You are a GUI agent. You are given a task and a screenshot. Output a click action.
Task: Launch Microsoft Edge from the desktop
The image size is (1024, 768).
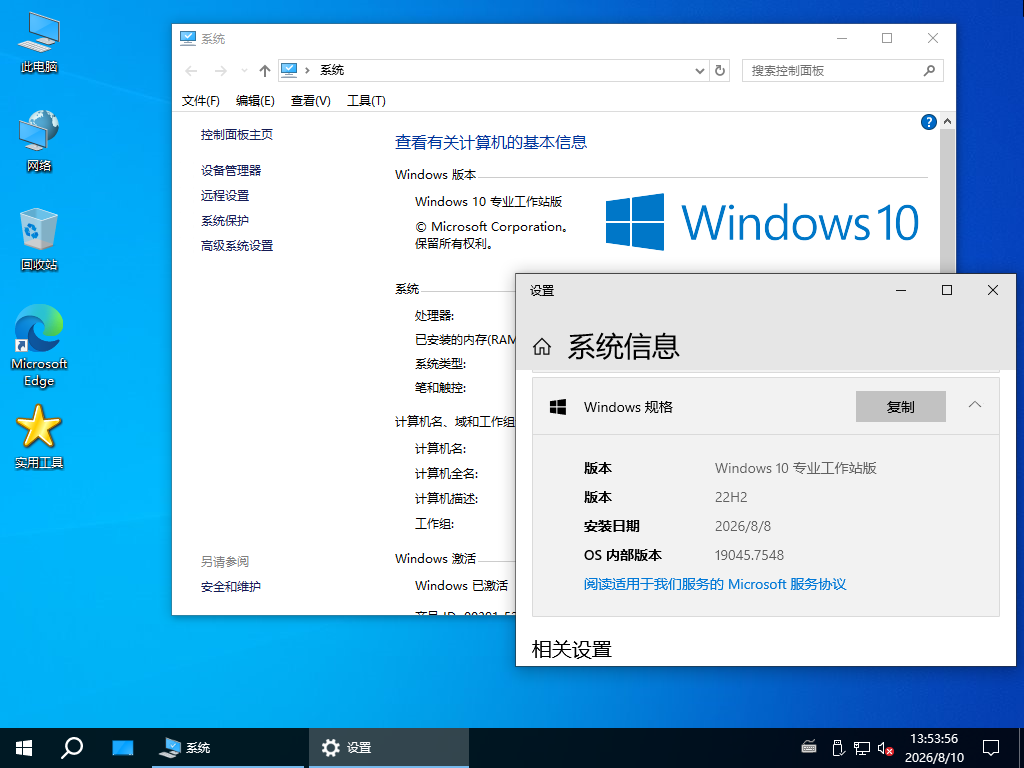pos(39,346)
